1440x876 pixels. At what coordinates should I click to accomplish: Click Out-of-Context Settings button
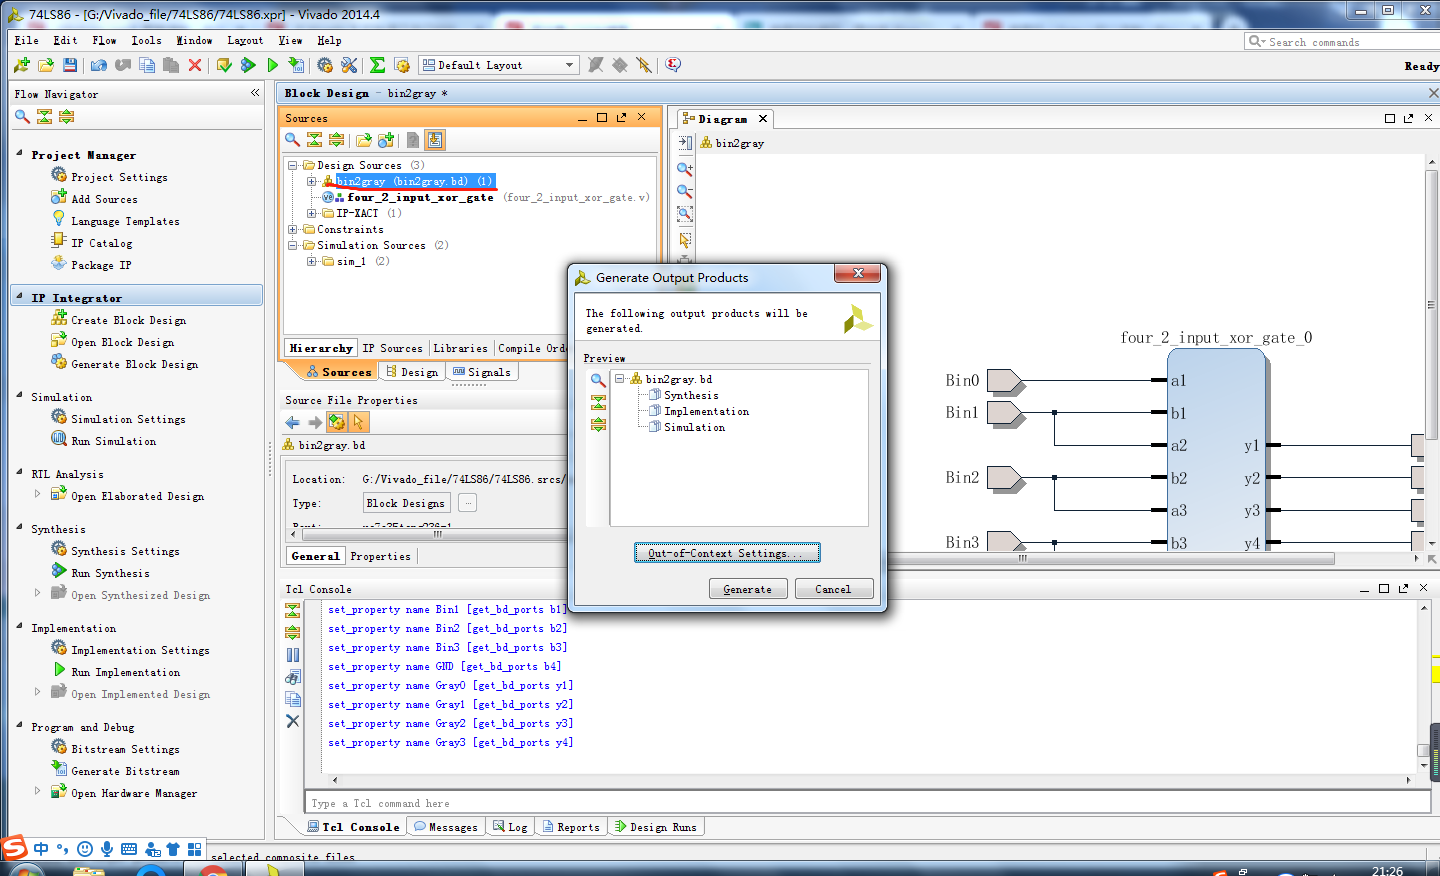tap(727, 553)
